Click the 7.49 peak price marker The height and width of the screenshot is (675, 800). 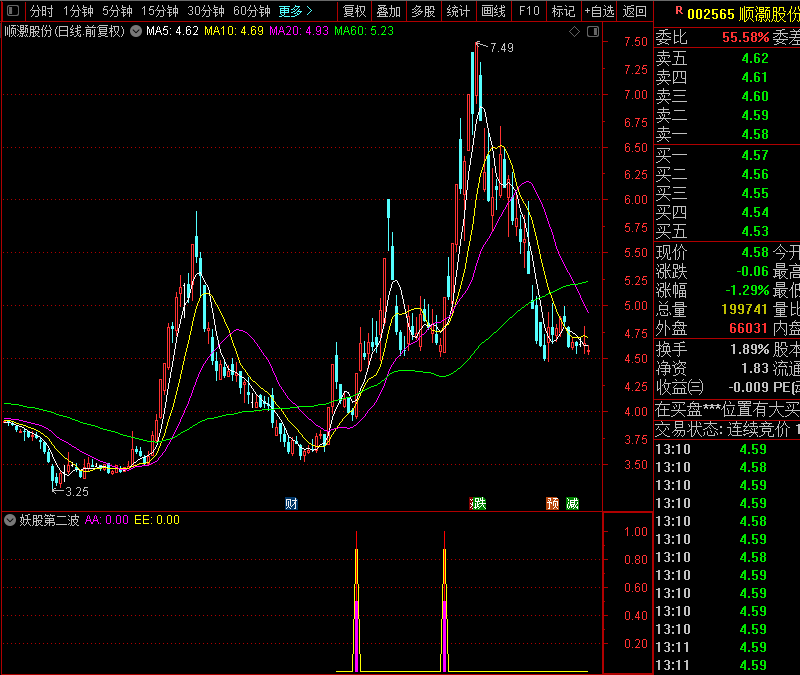[x=501, y=48]
